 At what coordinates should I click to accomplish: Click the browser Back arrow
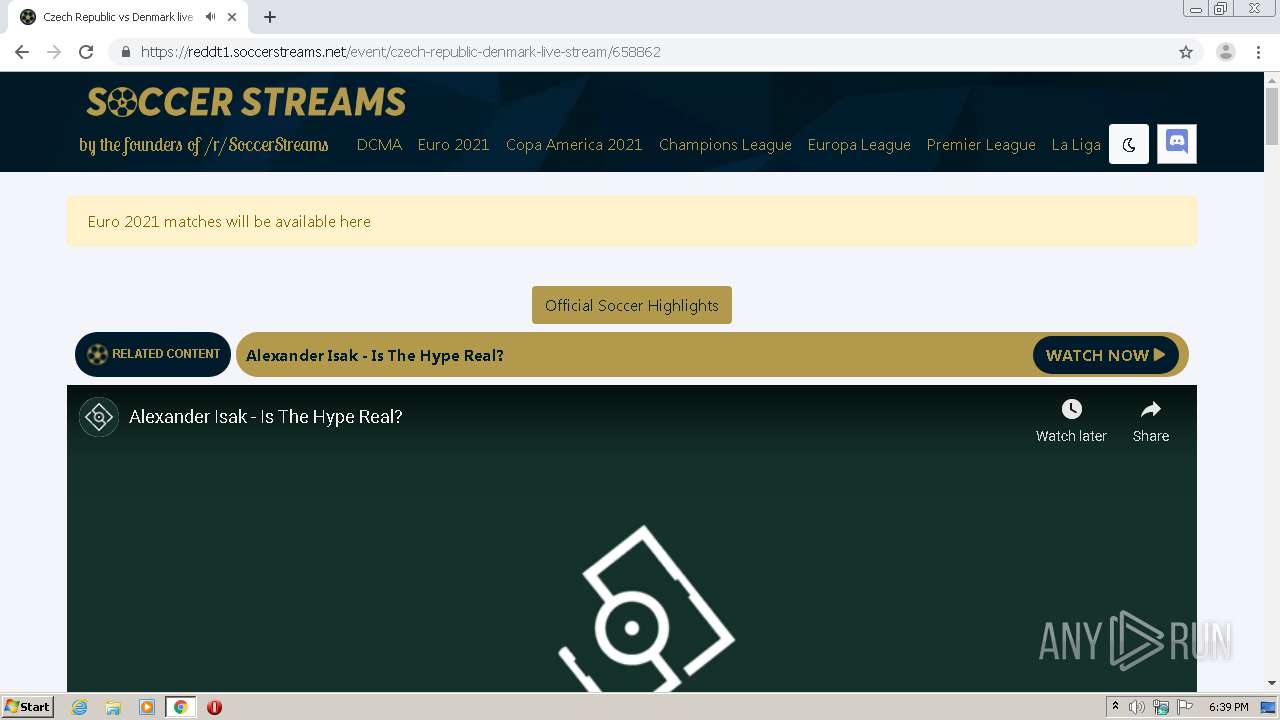(22, 52)
